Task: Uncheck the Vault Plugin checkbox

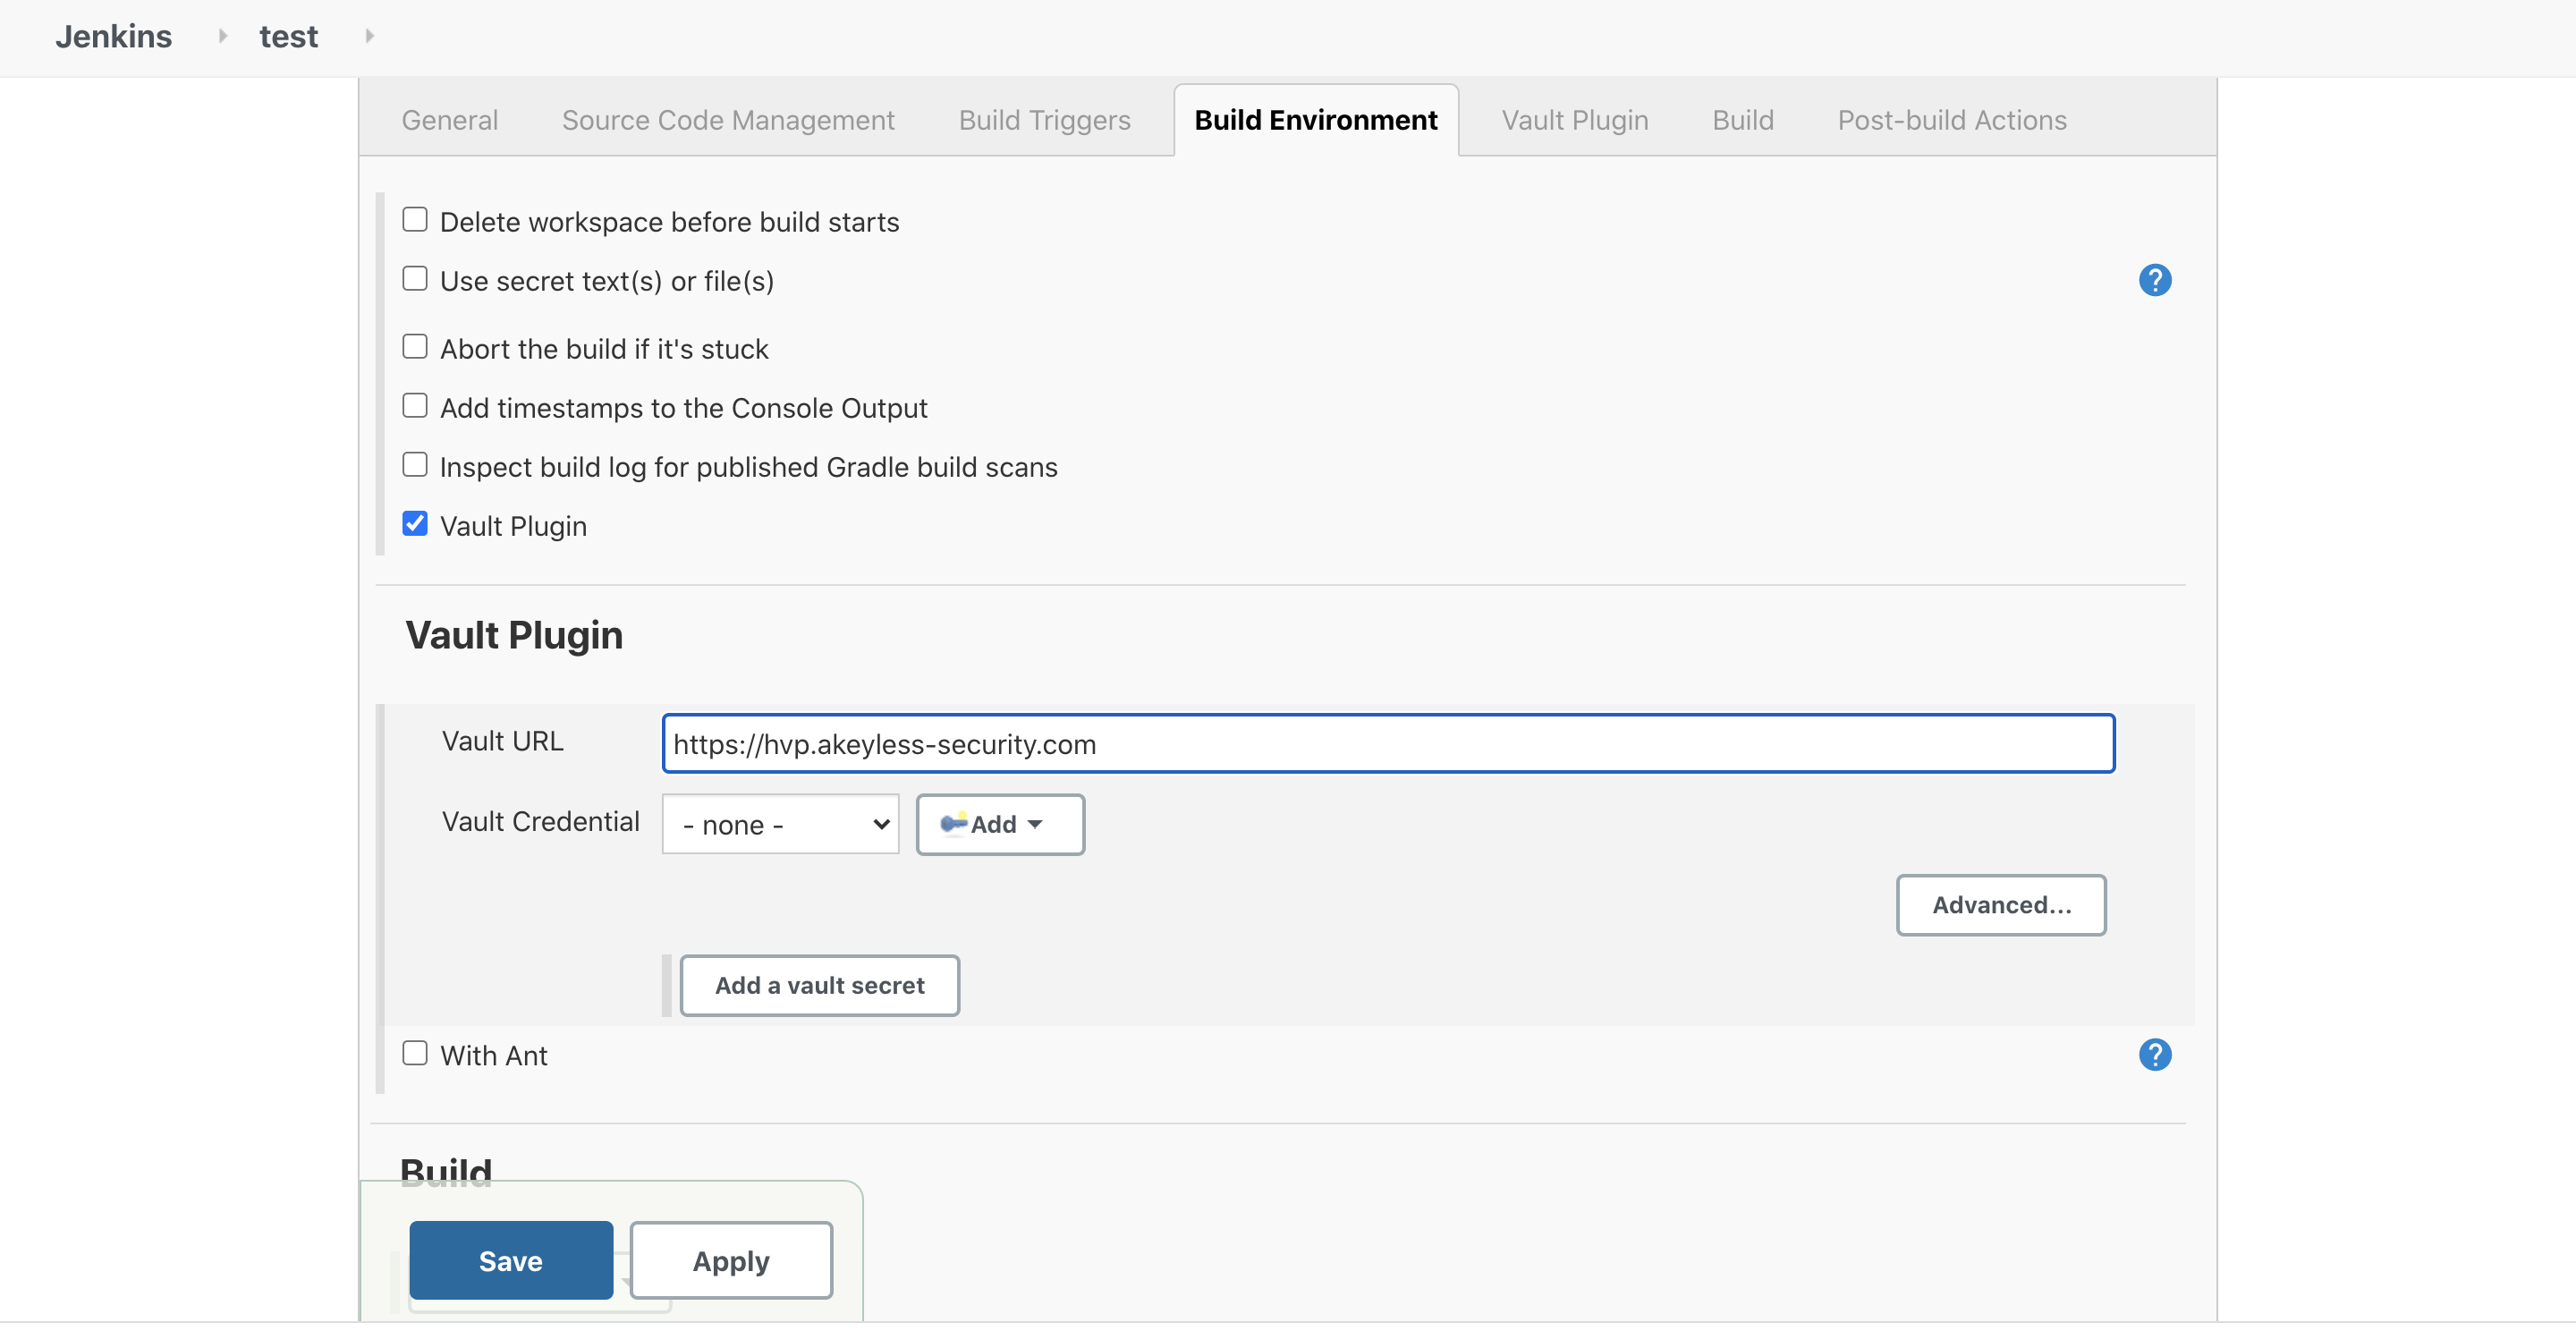Action: pos(414,523)
